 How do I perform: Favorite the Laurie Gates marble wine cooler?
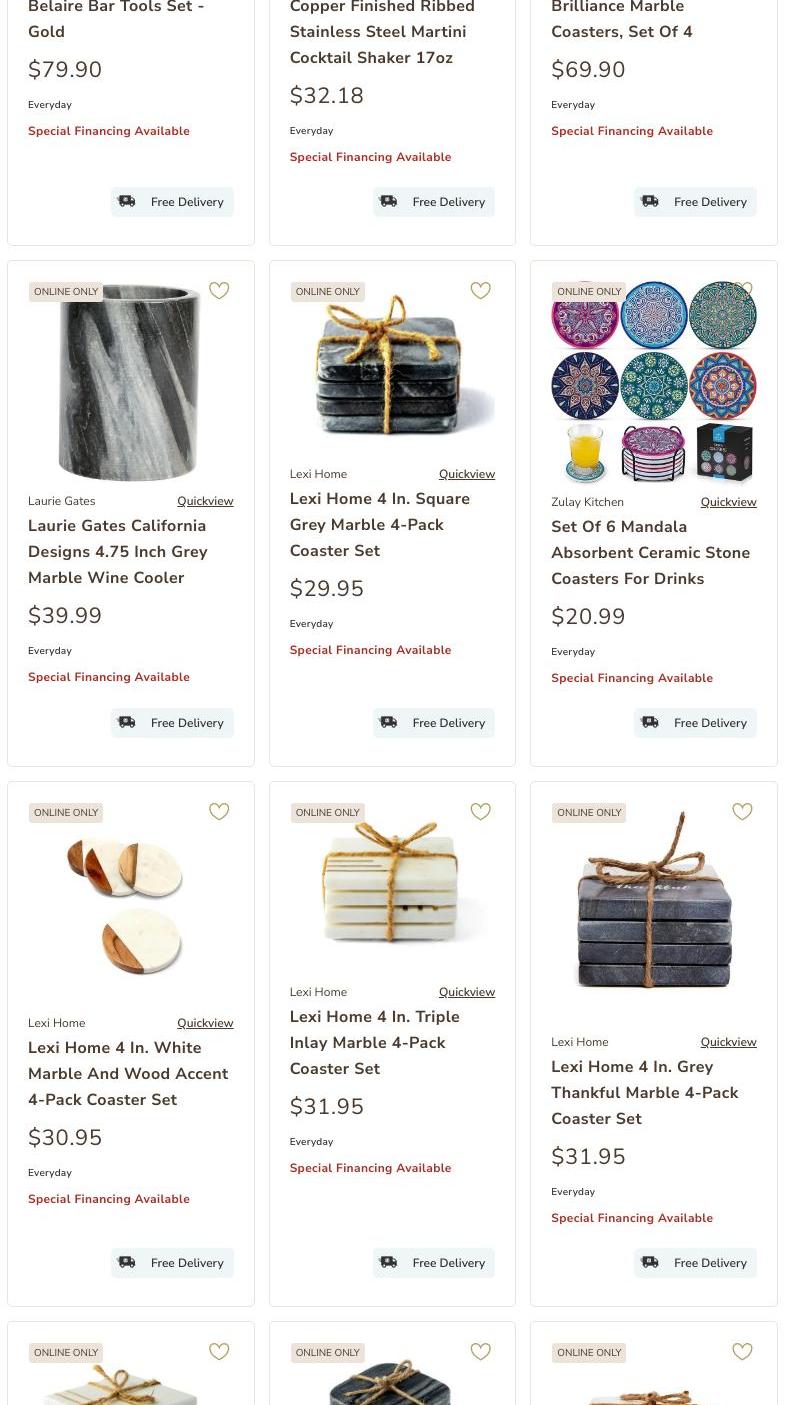(x=219, y=291)
